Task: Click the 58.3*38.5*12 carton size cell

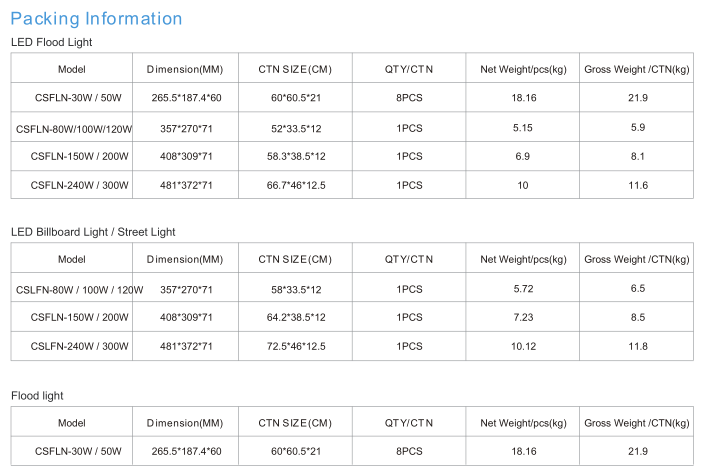Action: (296, 156)
